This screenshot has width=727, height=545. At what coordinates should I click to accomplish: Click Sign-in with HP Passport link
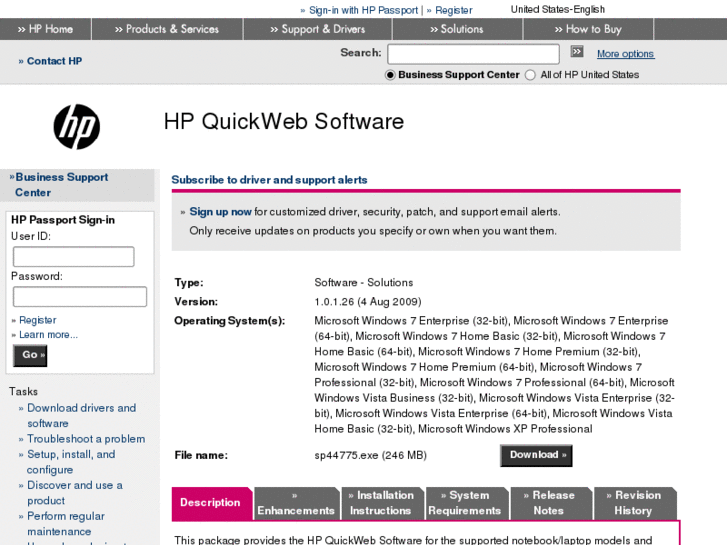363,10
